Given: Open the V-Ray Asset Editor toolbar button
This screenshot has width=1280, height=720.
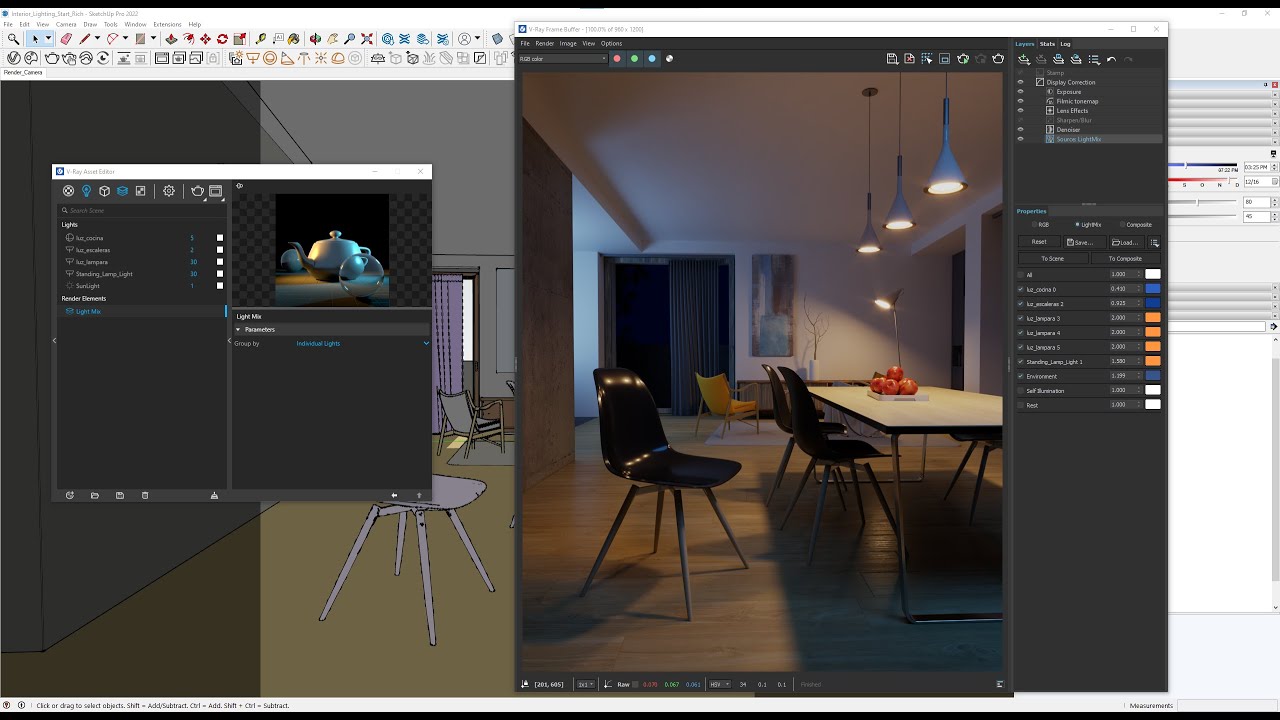Looking at the screenshot, I should pyautogui.click(x=14, y=58).
